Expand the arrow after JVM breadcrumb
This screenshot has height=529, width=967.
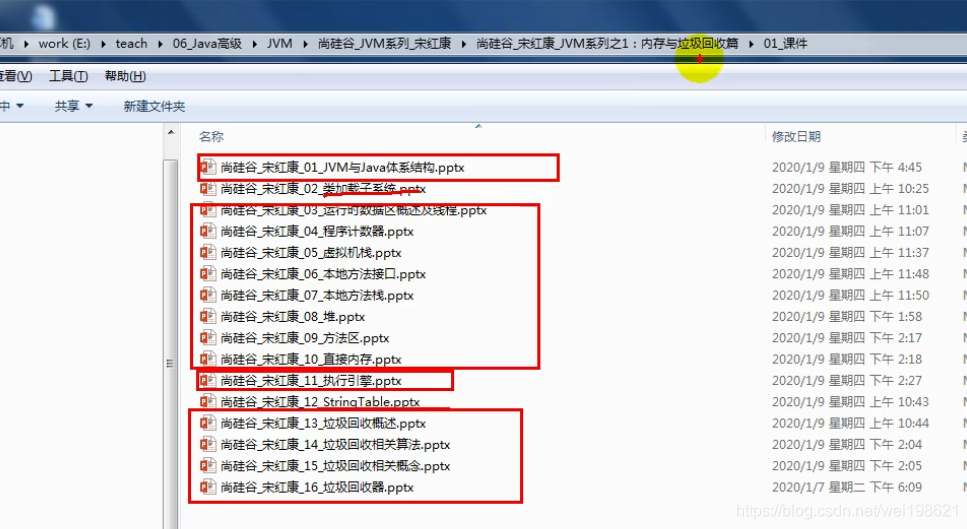coord(305,44)
